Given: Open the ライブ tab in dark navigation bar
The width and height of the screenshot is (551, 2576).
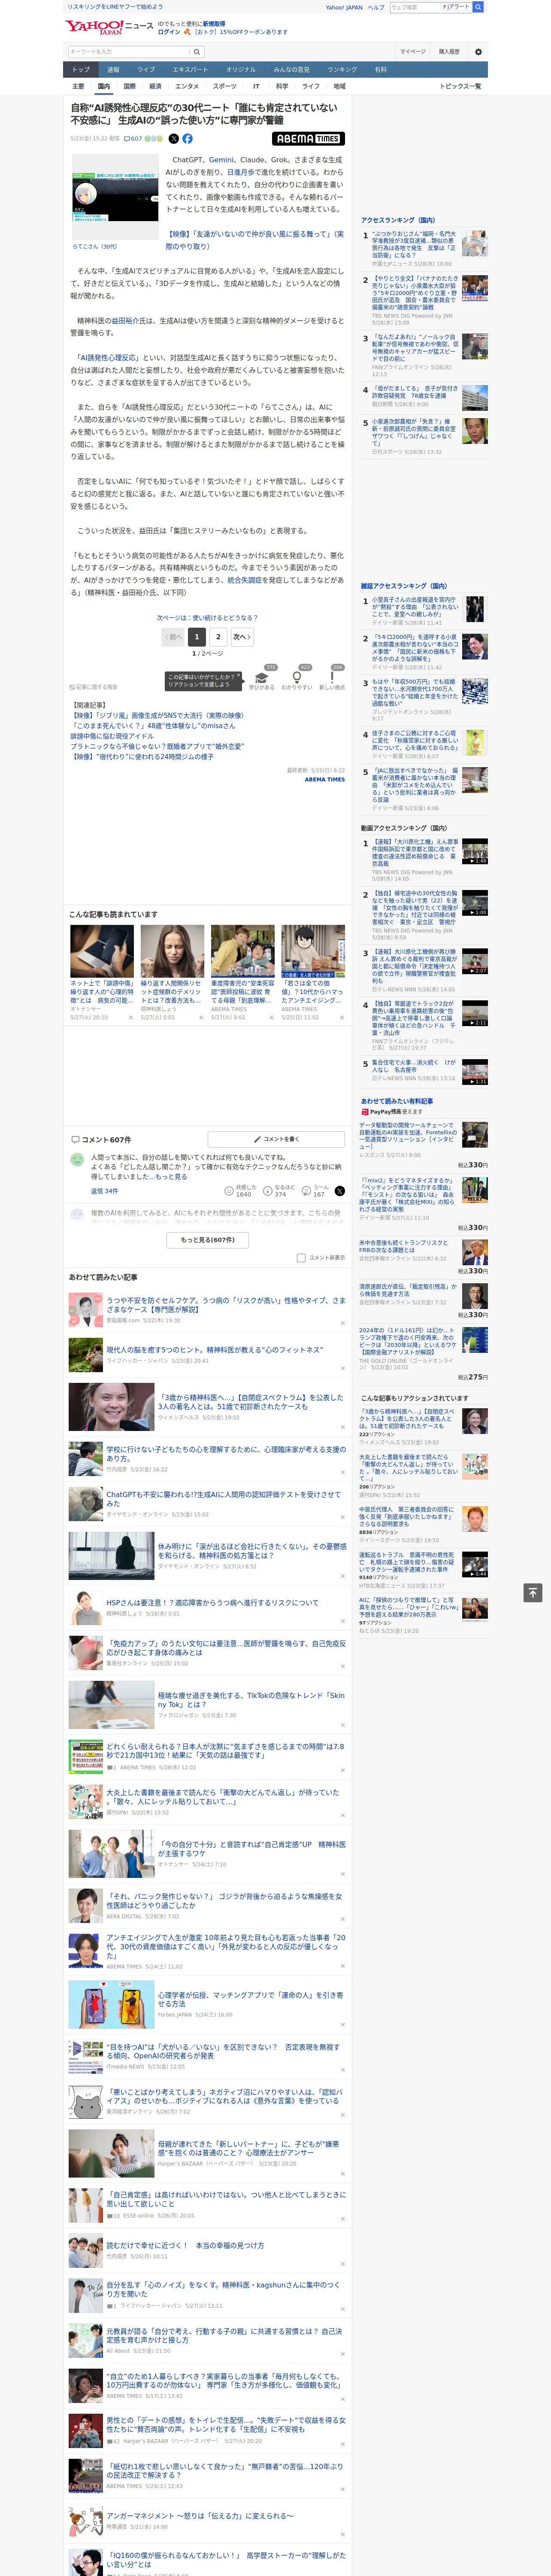Looking at the screenshot, I should tap(146, 69).
